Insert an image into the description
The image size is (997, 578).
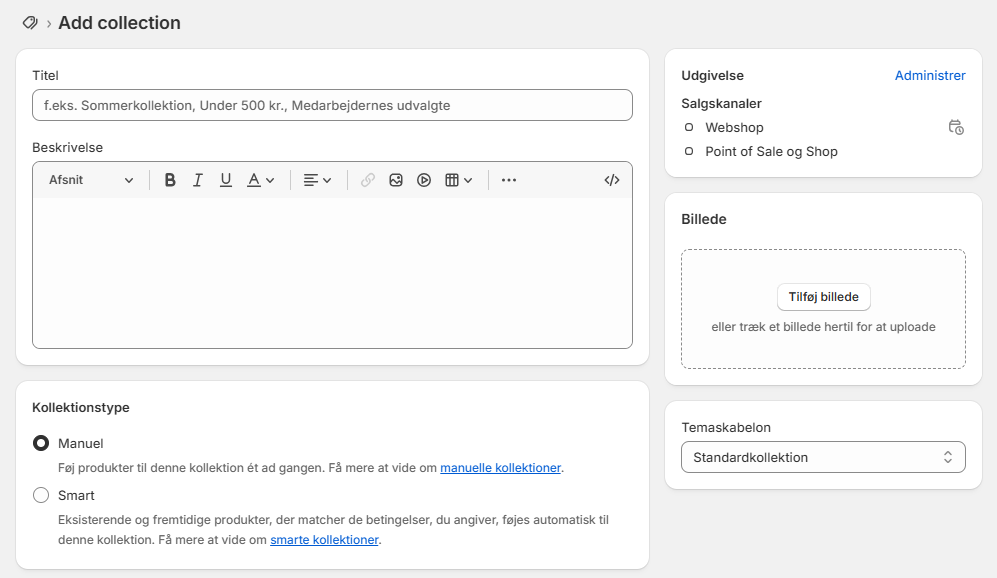point(396,180)
